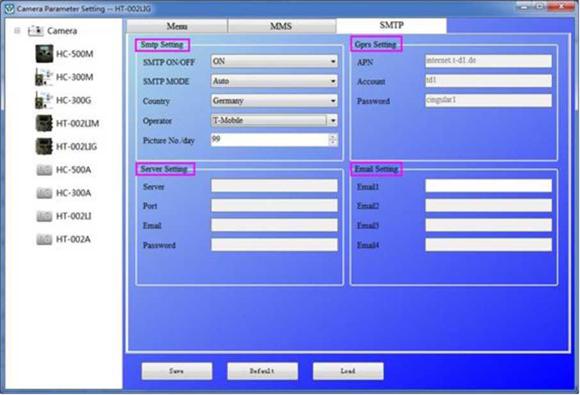This screenshot has height=395, width=580.
Task: Click the Email2 input field
Action: (488, 206)
